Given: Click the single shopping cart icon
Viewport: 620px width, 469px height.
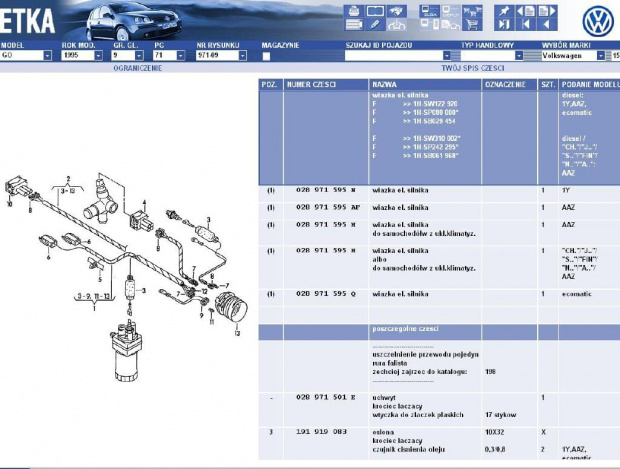Looking at the screenshot, I should pyautogui.click(x=472, y=25).
